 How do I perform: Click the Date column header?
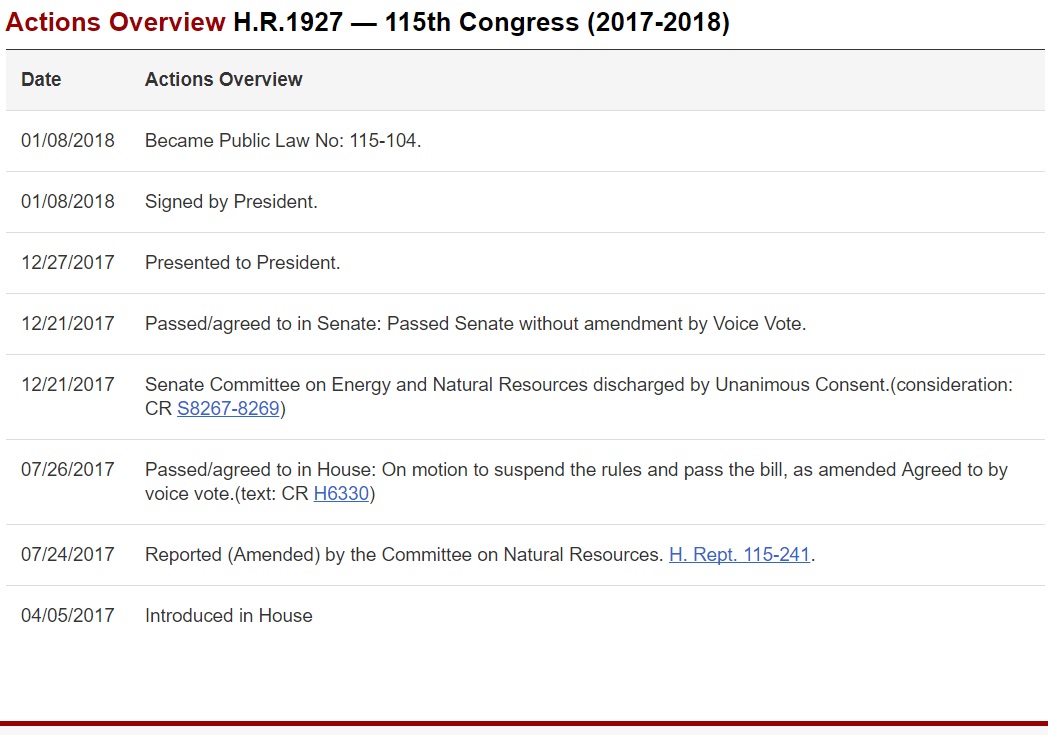click(41, 80)
